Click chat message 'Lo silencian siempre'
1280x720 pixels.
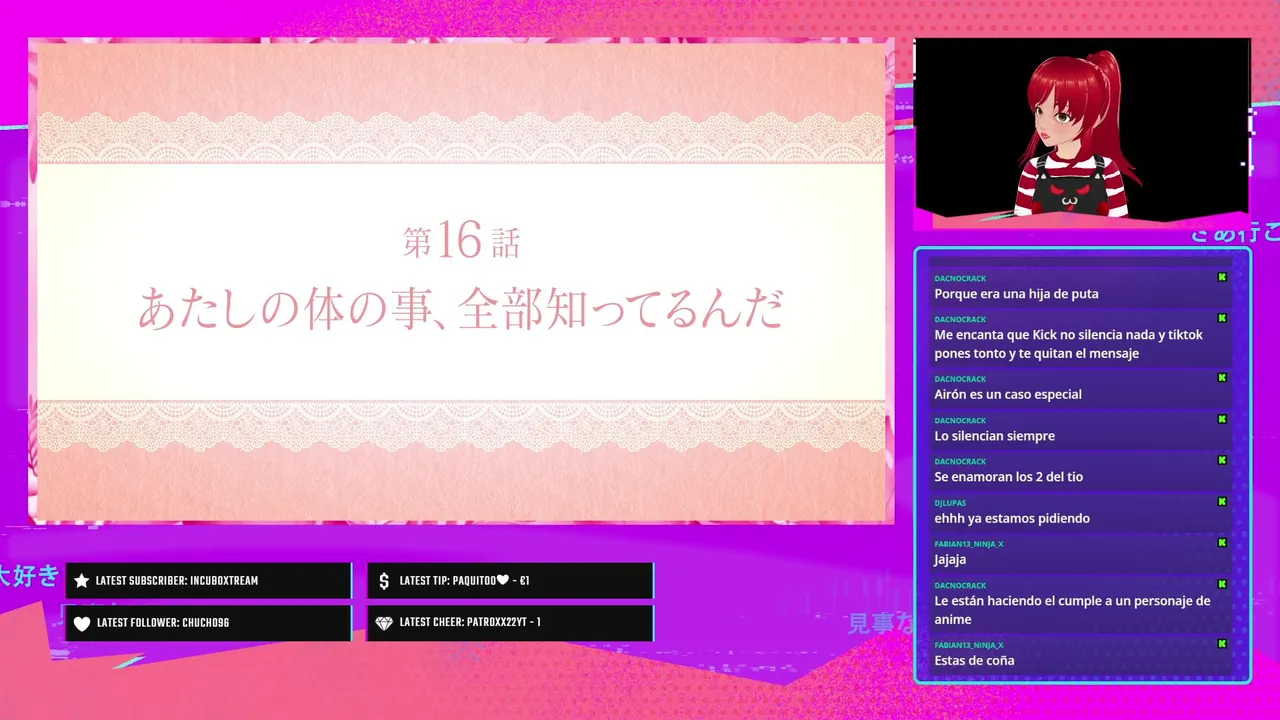[994, 436]
